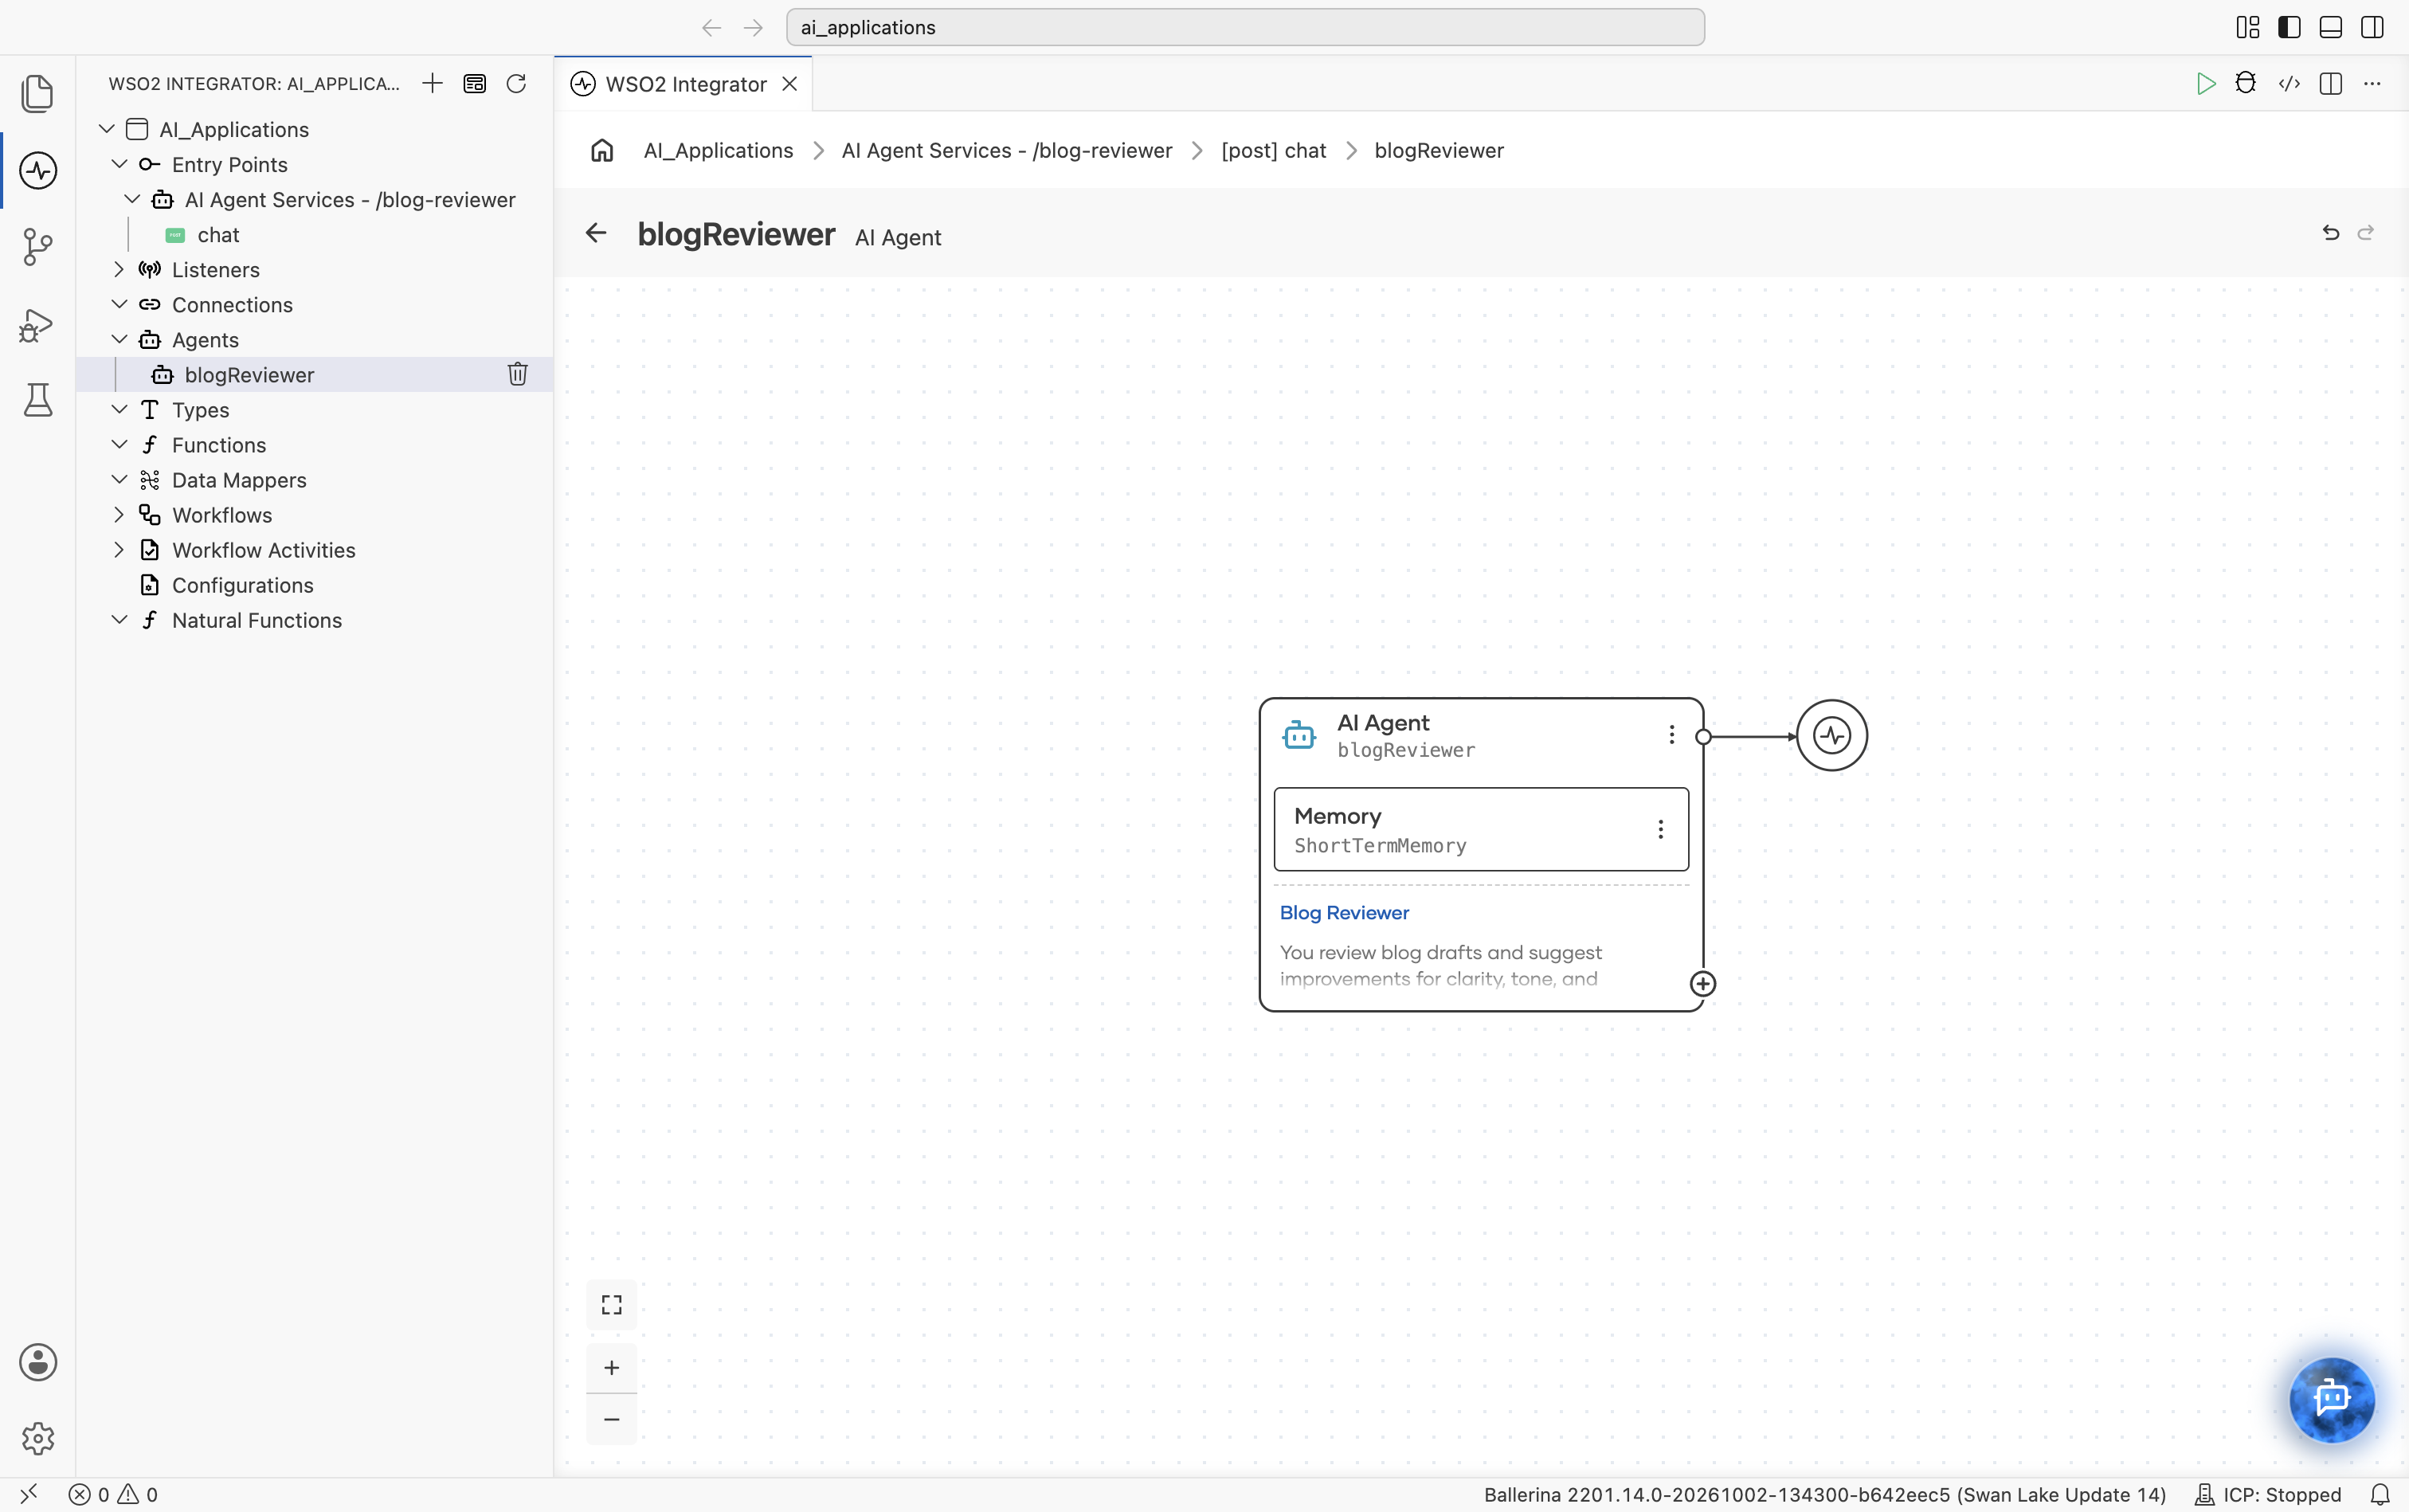Zoom out the canvas with minus button

tap(612, 1419)
